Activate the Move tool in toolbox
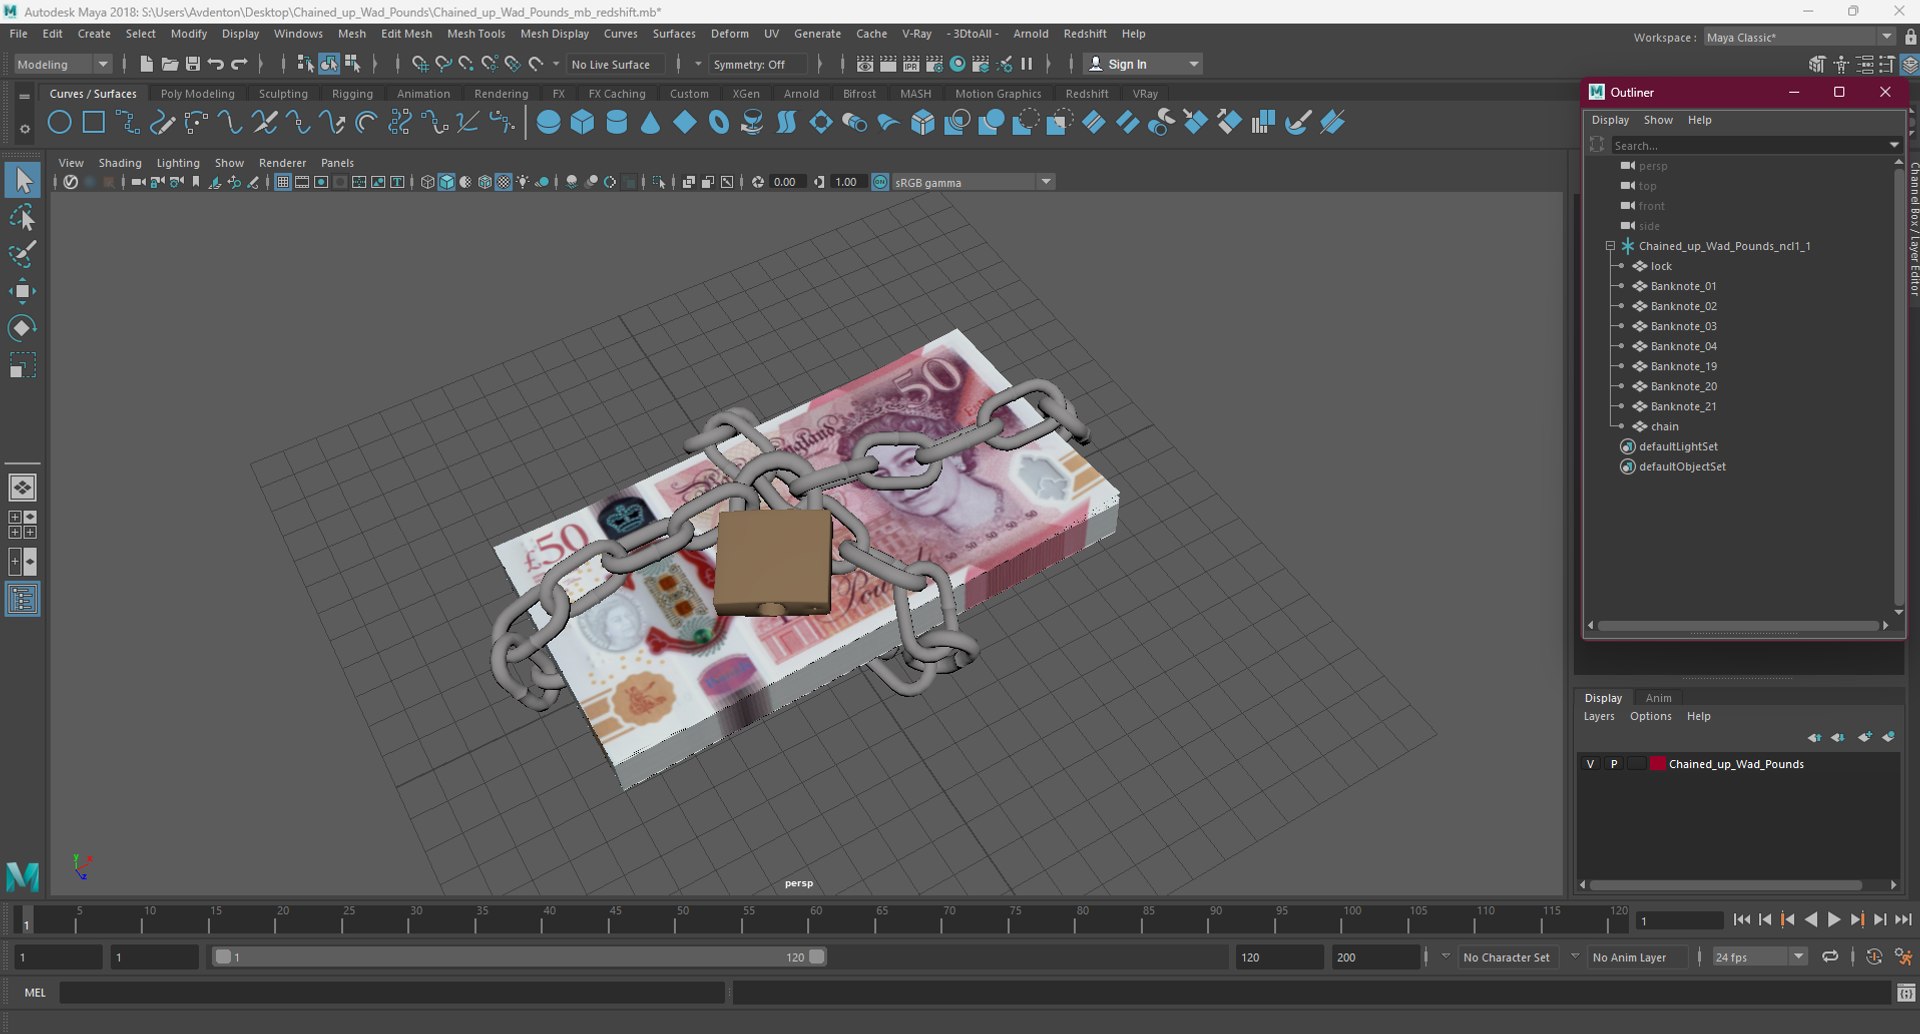This screenshot has height=1034, width=1920. point(22,291)
